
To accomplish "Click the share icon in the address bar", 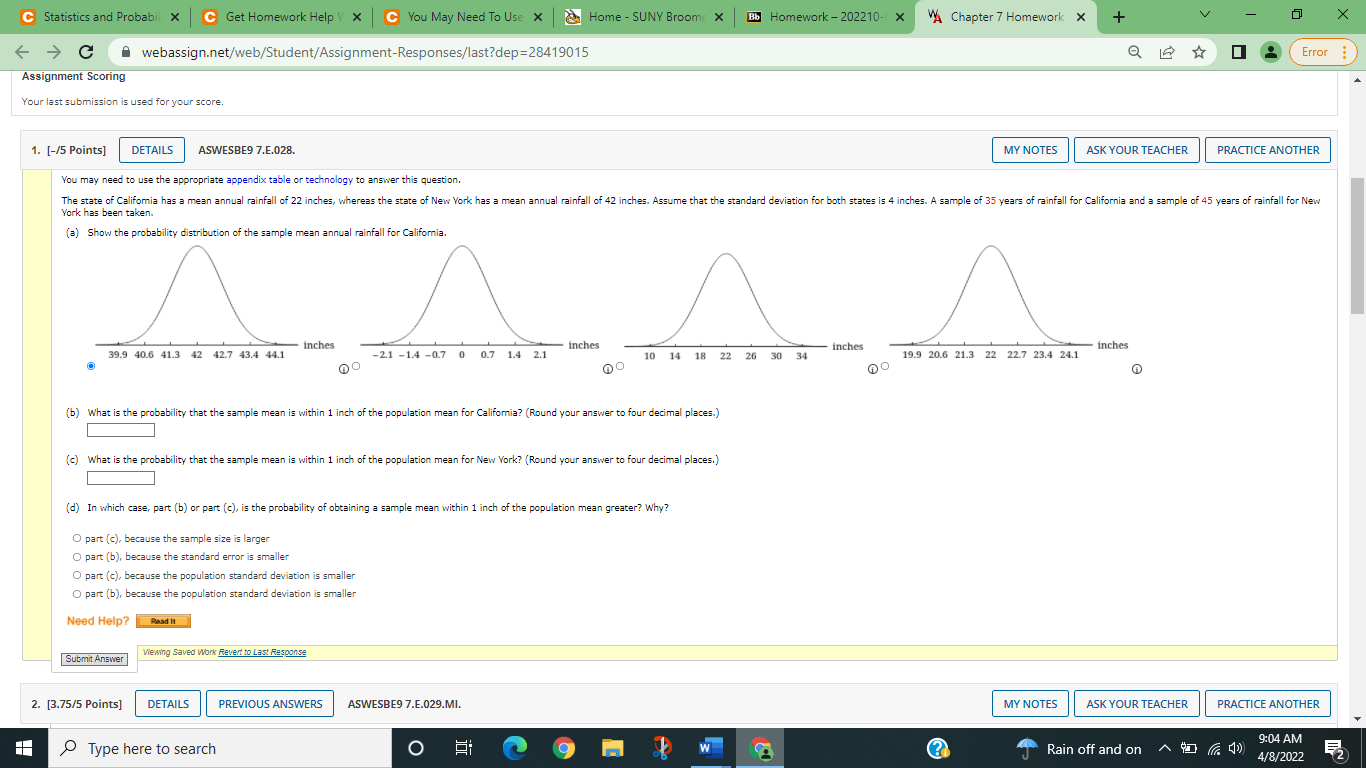I will (x=1166, y=51).
